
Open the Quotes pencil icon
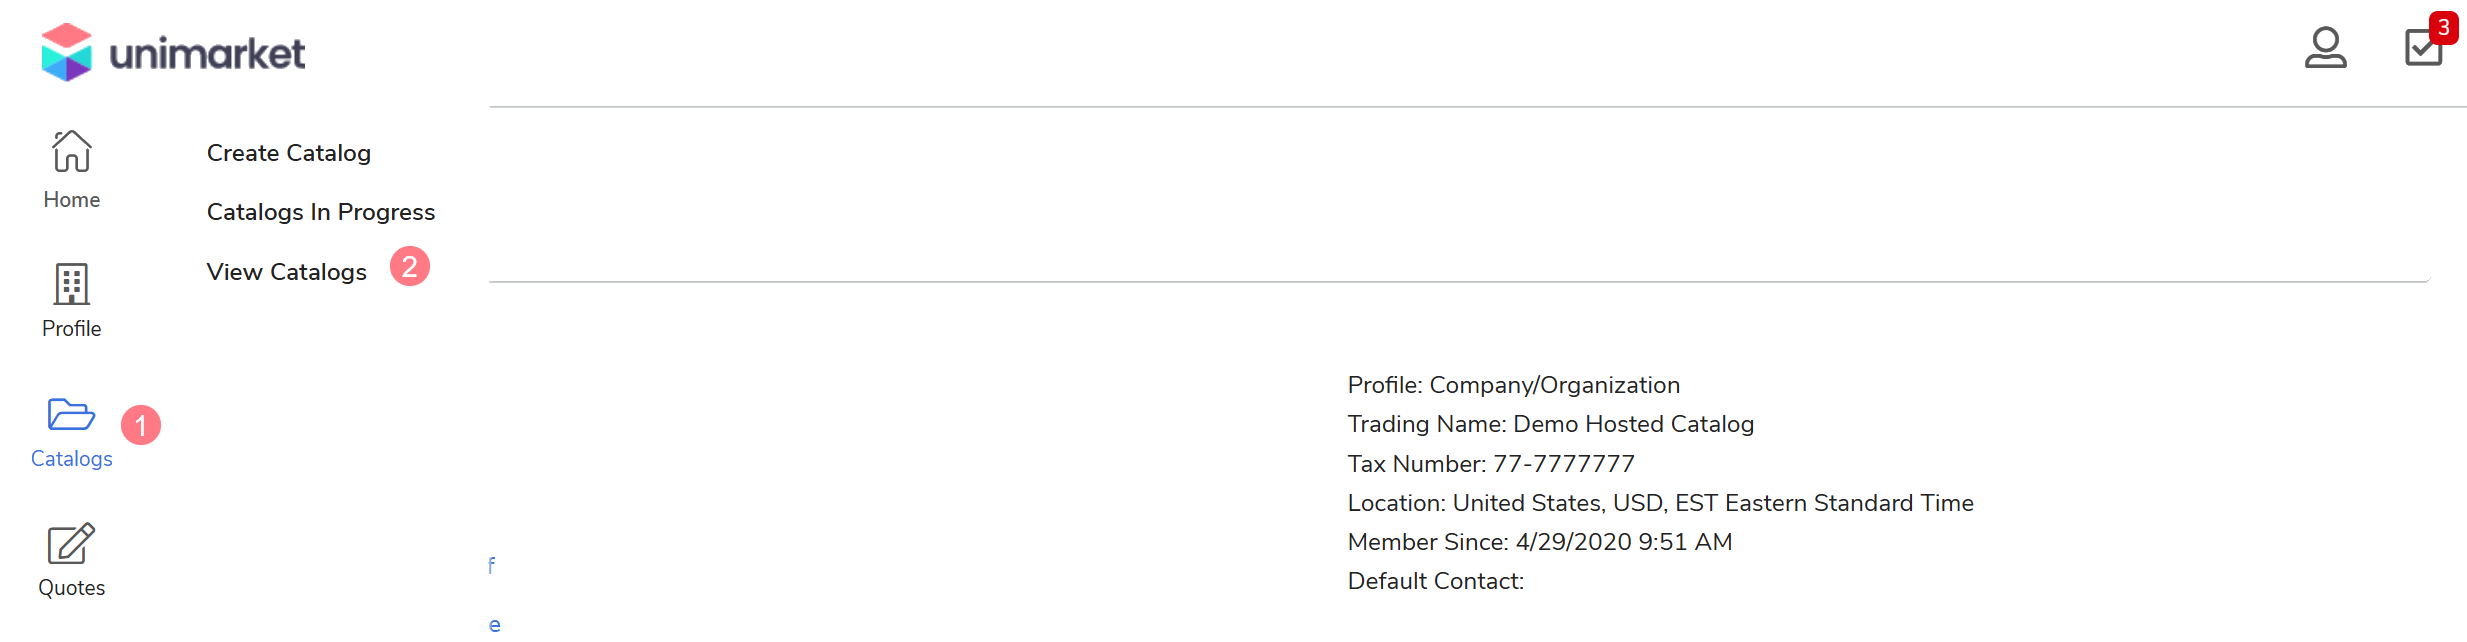tap(71, 544)
